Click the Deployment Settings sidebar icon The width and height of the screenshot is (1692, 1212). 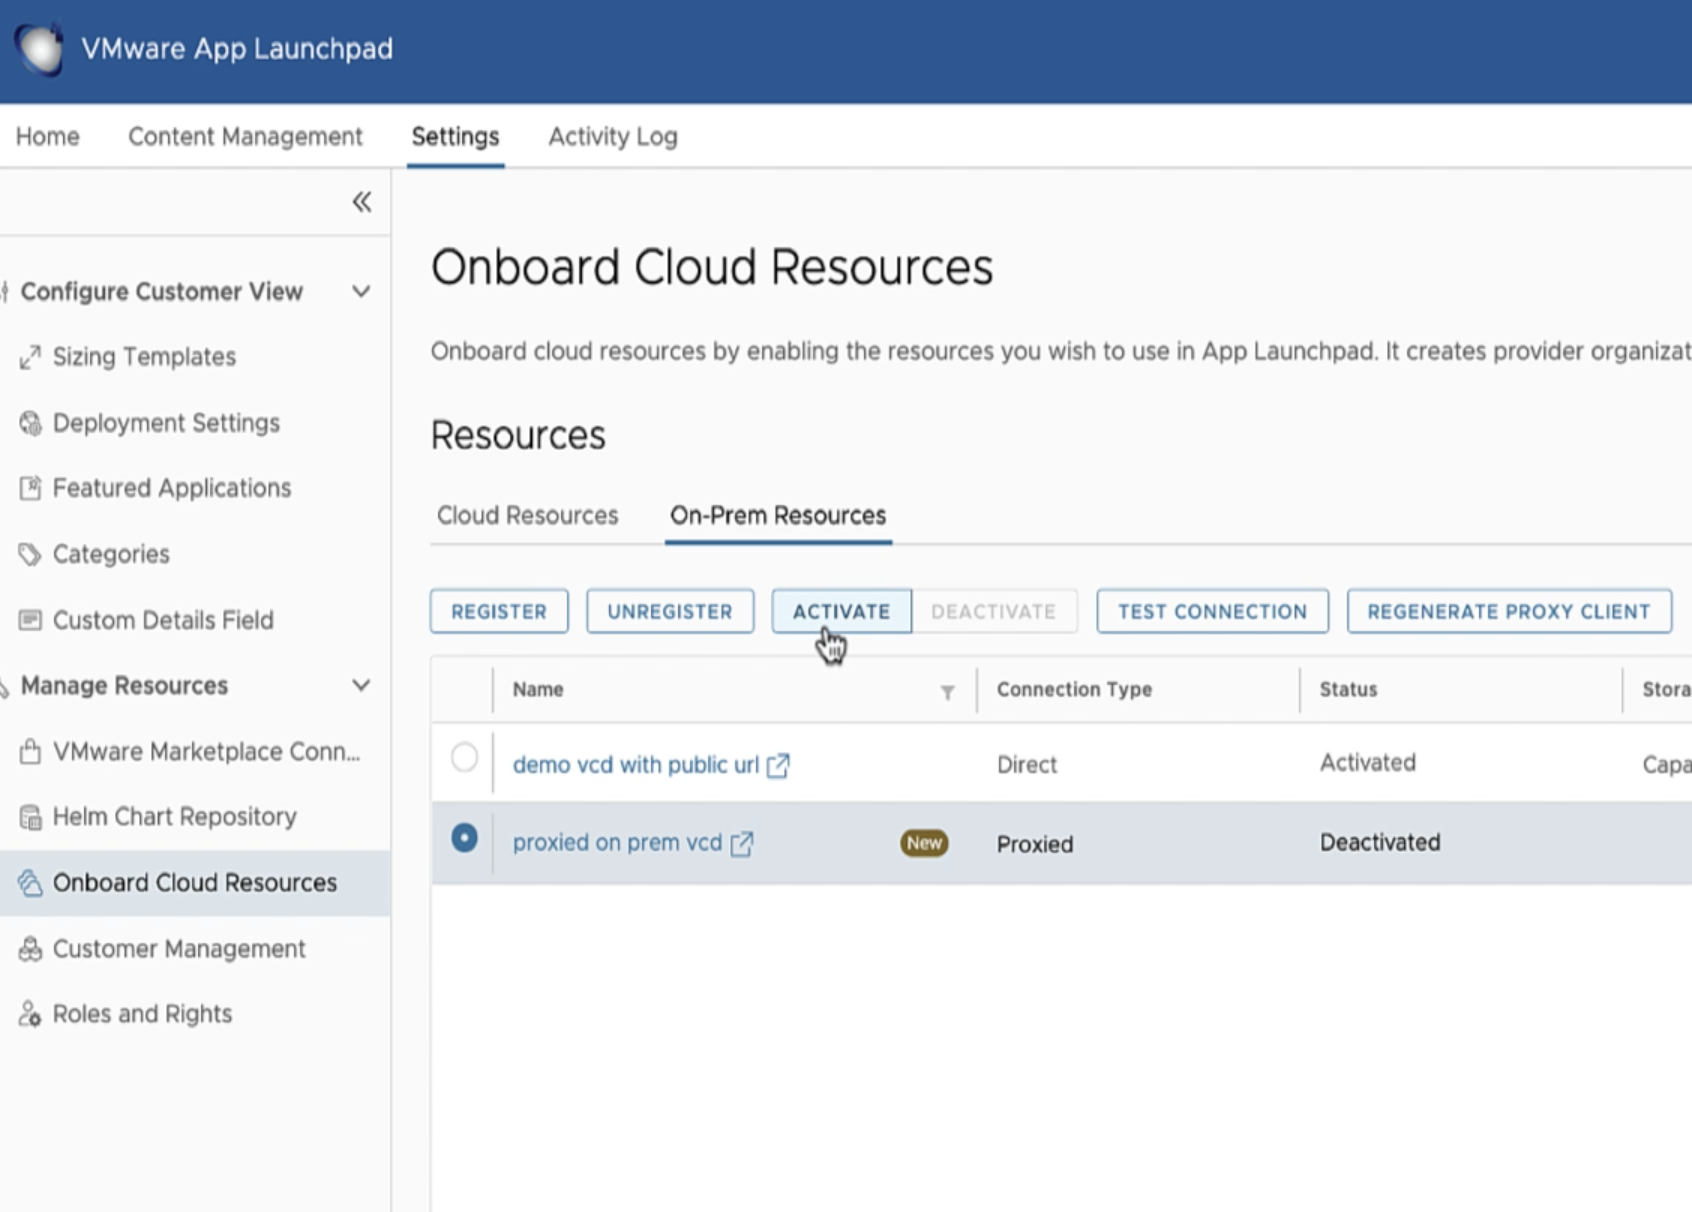(x=30, y=423)
